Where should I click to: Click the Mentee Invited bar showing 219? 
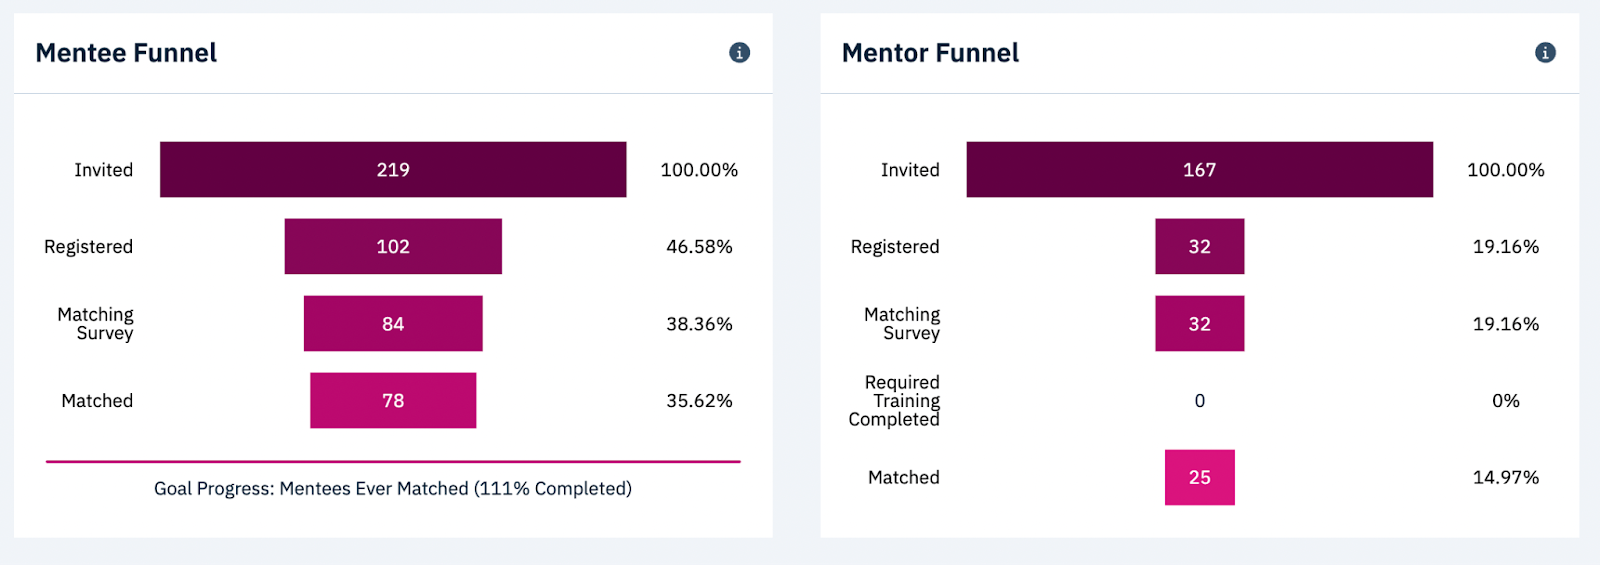[393, 170]
